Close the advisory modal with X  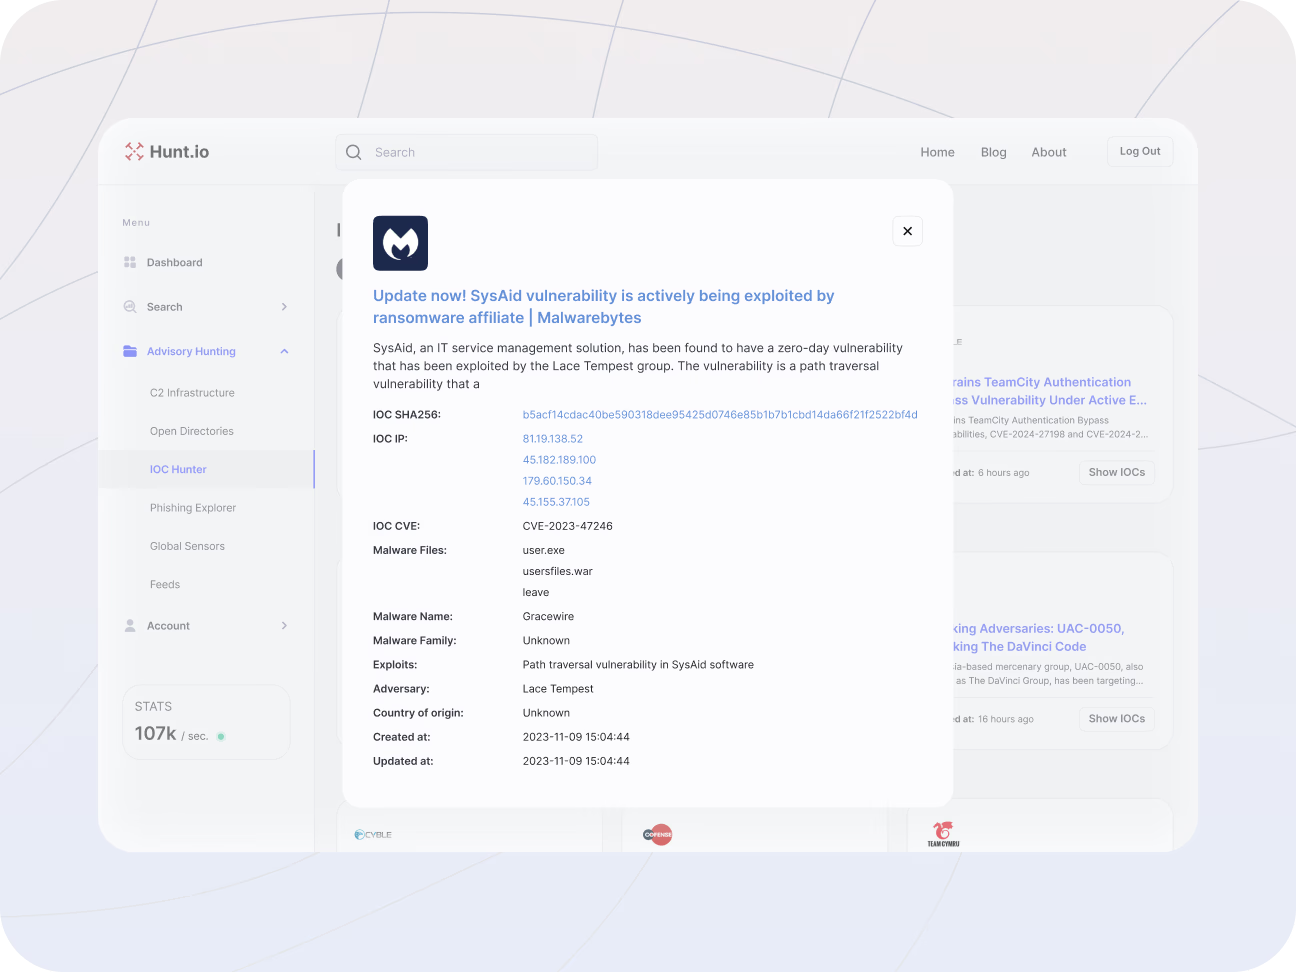point(907,231)
